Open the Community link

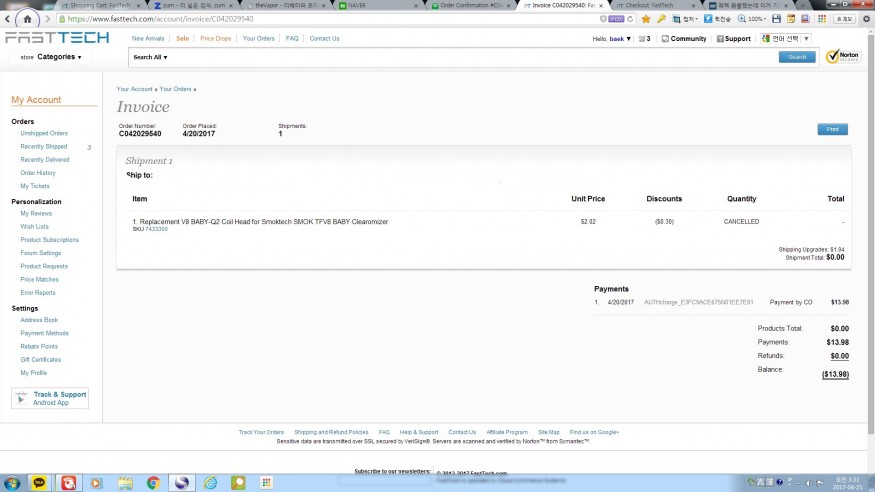pos(684,38)
